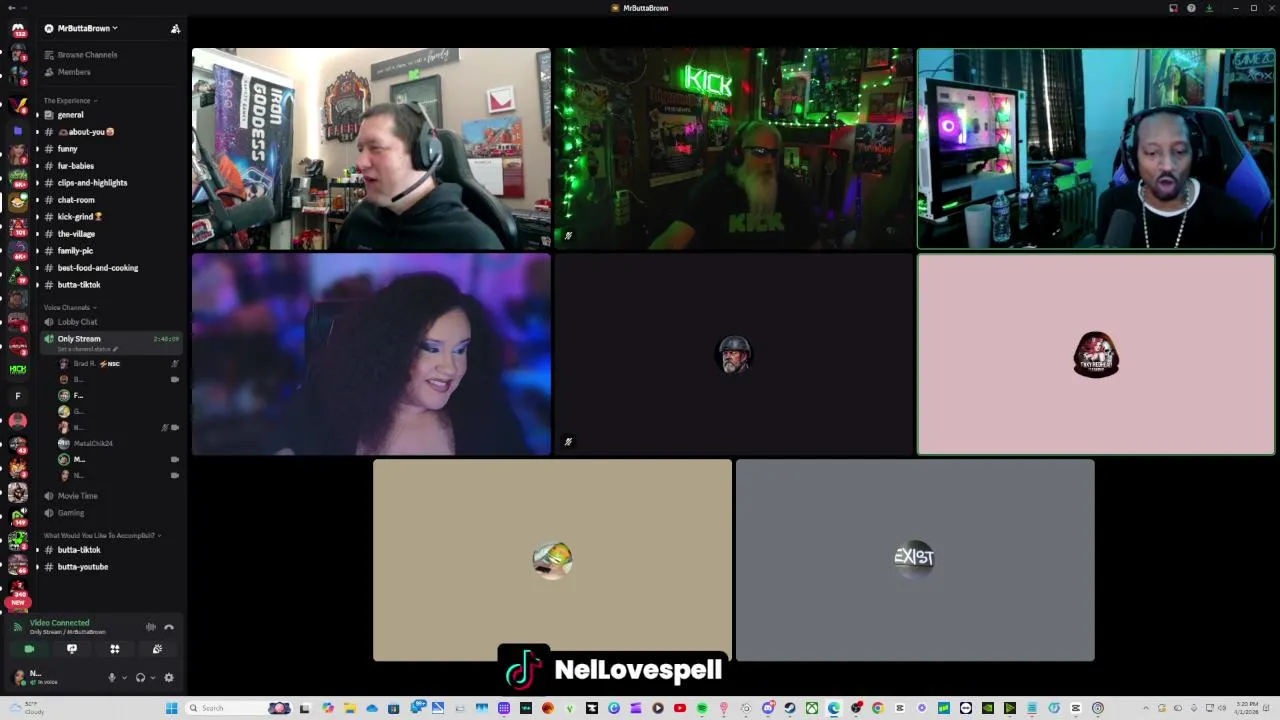Screen dimensions: 1280x720
Task: Focus the green KICK neon webcam tile
Action: pyautogui.click(x=734, y=148)
